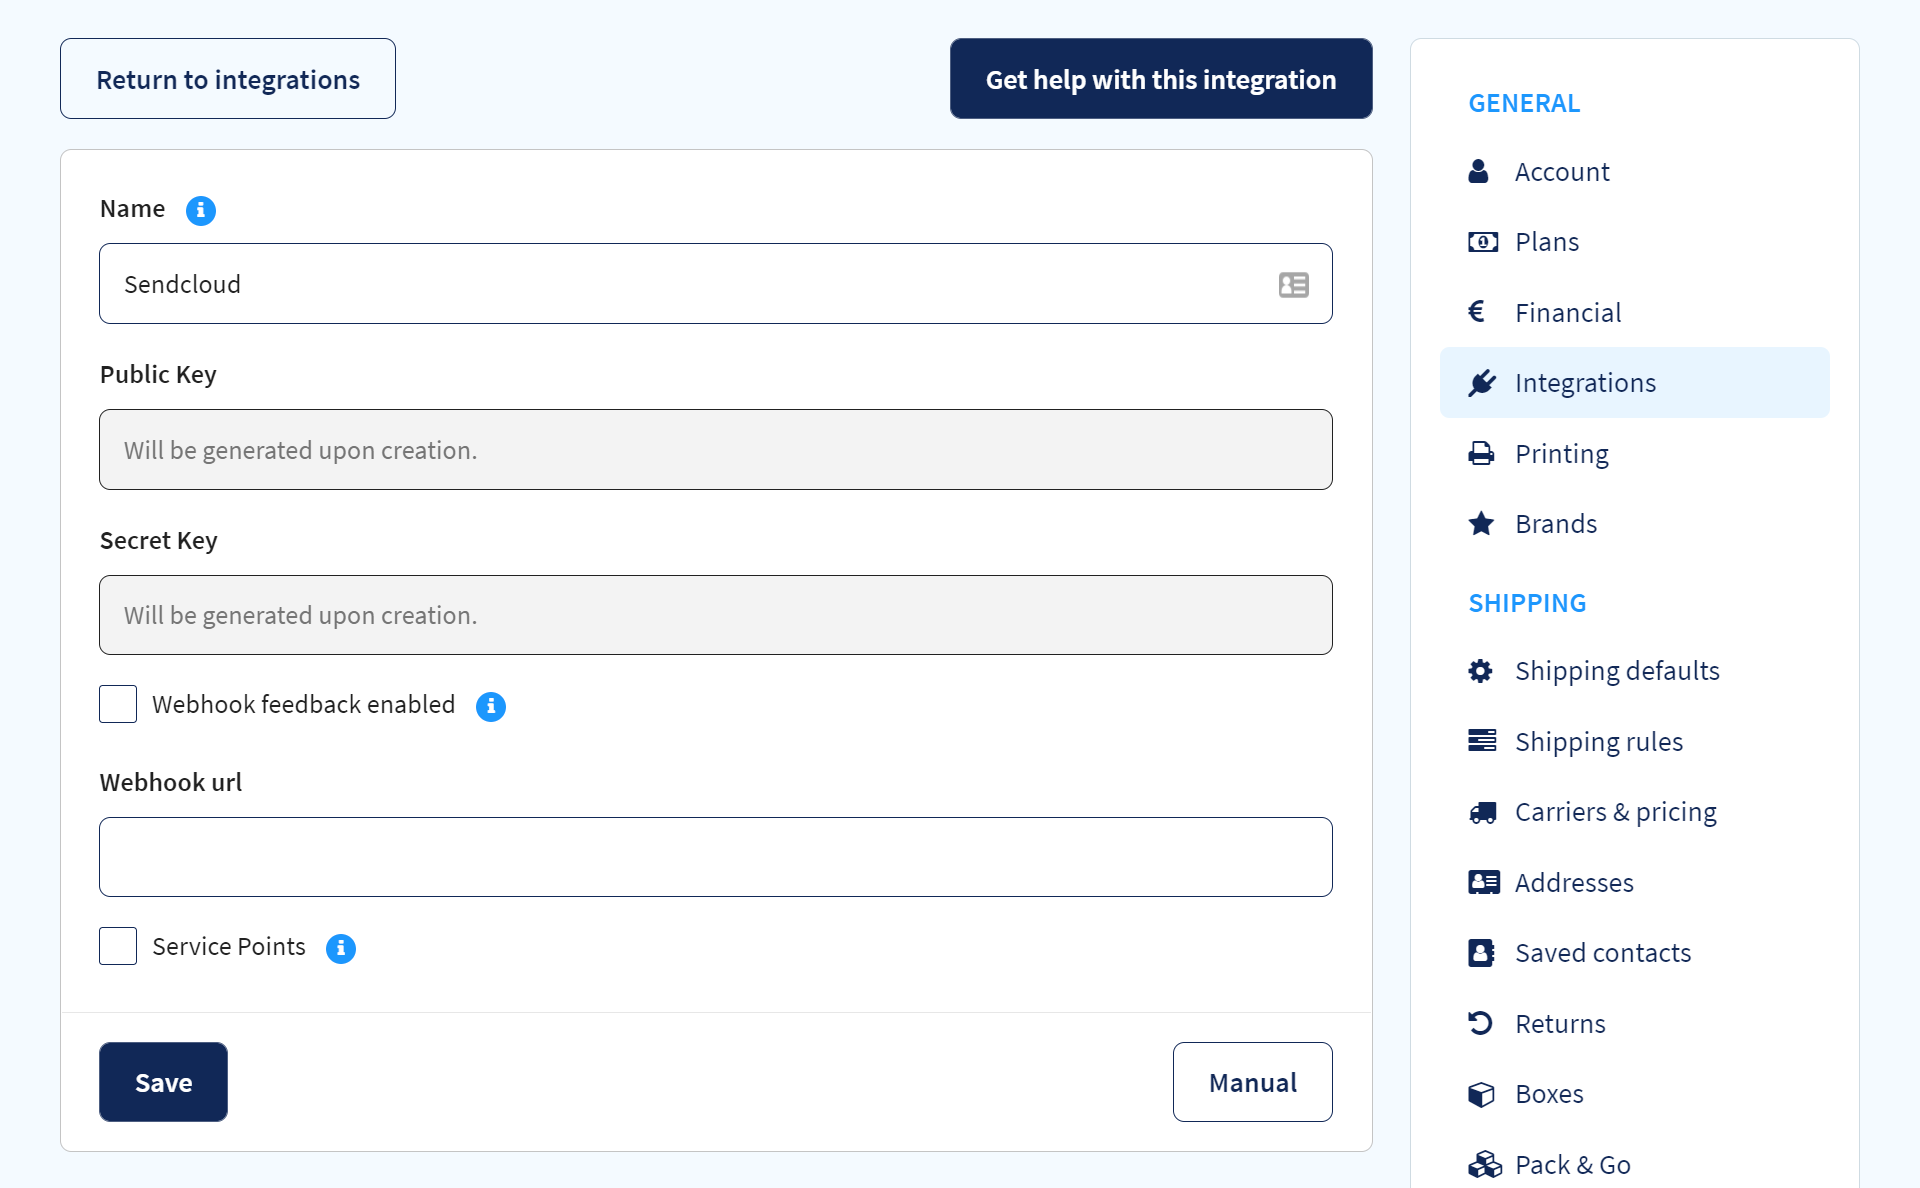This screenshot has height=1188, width=1920.
Task: Click the Boxes cube icon
Action: coord(1481,1094)
